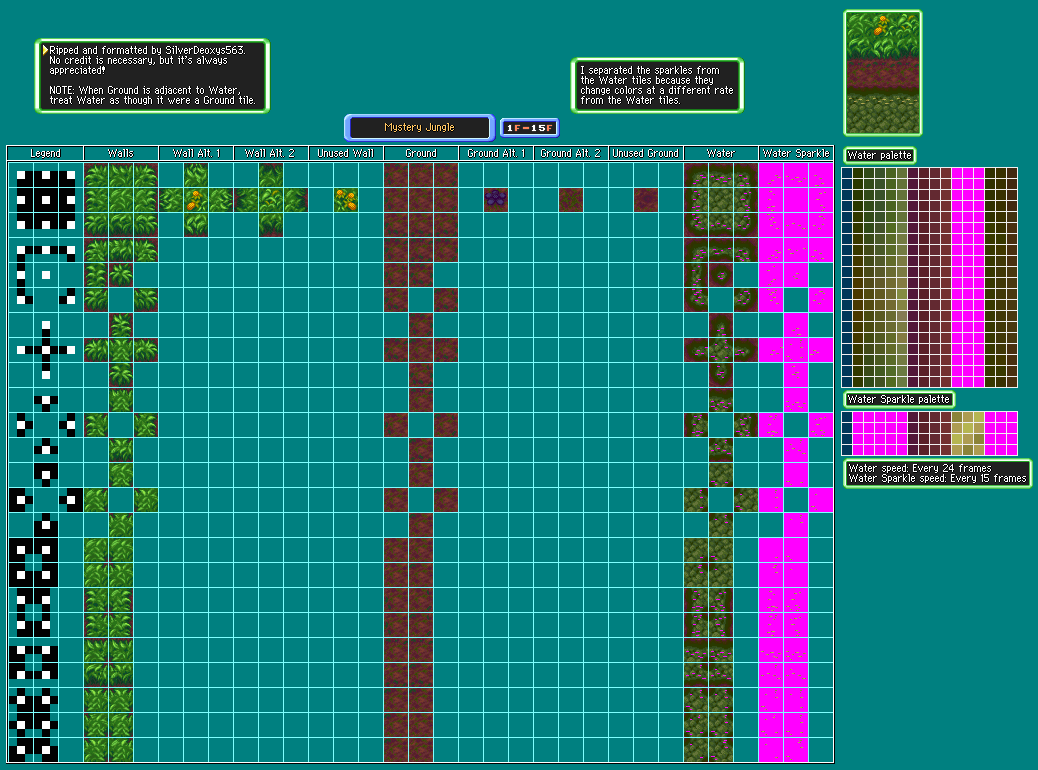Image resolution: width=1038 pixels, height=770 pixels.
Task: Select the purple berries tile under Ground Alt. 1
Action: [x=496, y=200]
